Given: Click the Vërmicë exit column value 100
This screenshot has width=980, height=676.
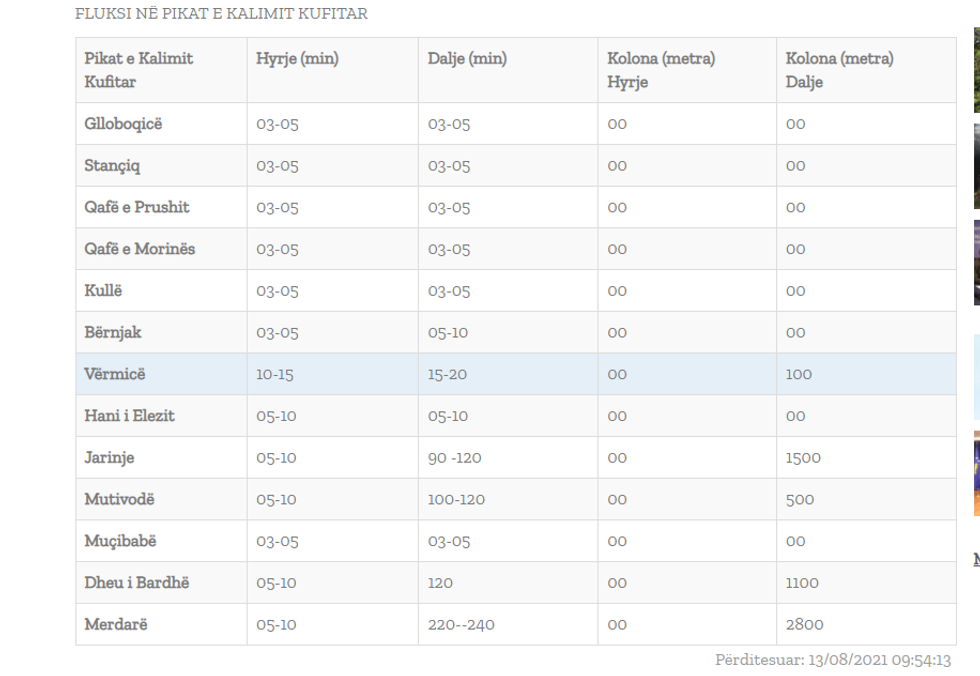Looking at the screenshot, I should 799,374.
